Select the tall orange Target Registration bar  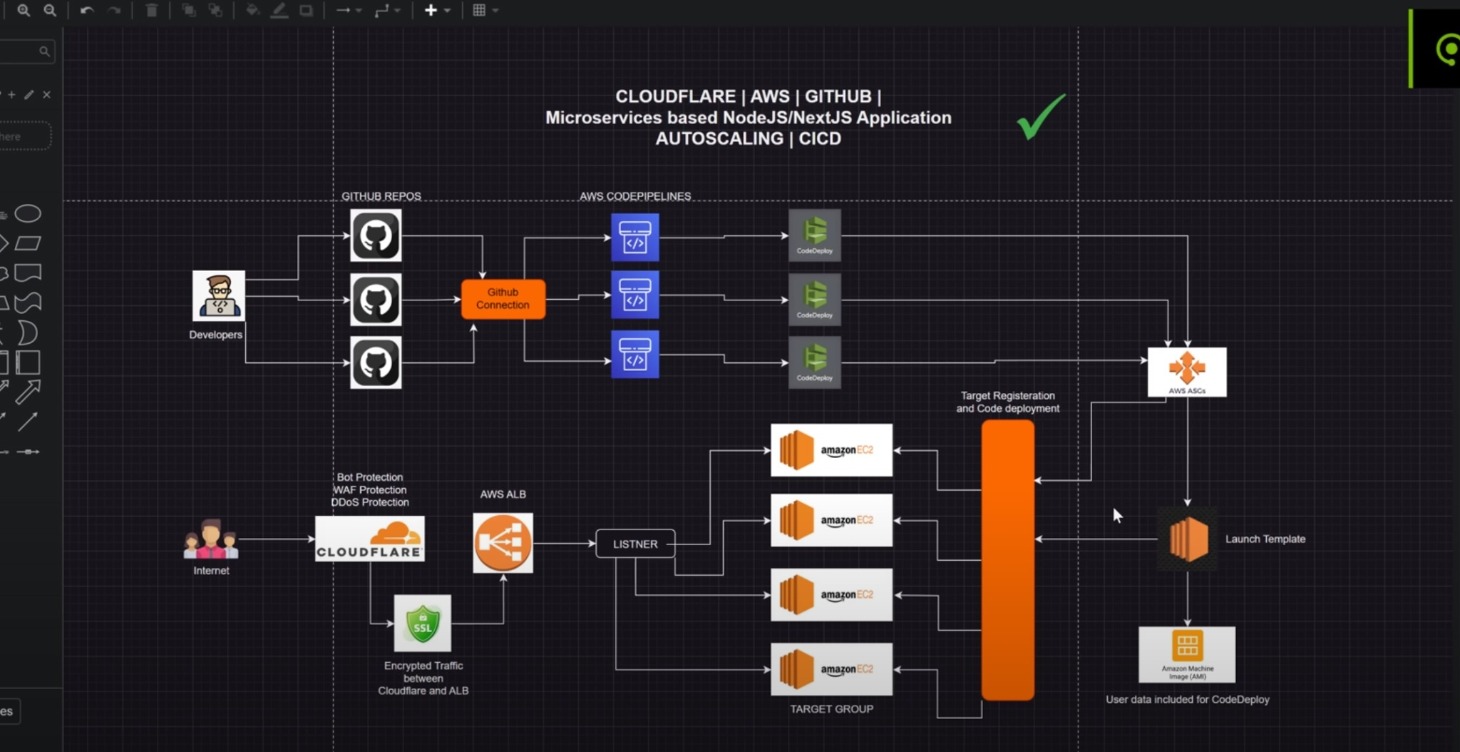[x=1008, y=560]
